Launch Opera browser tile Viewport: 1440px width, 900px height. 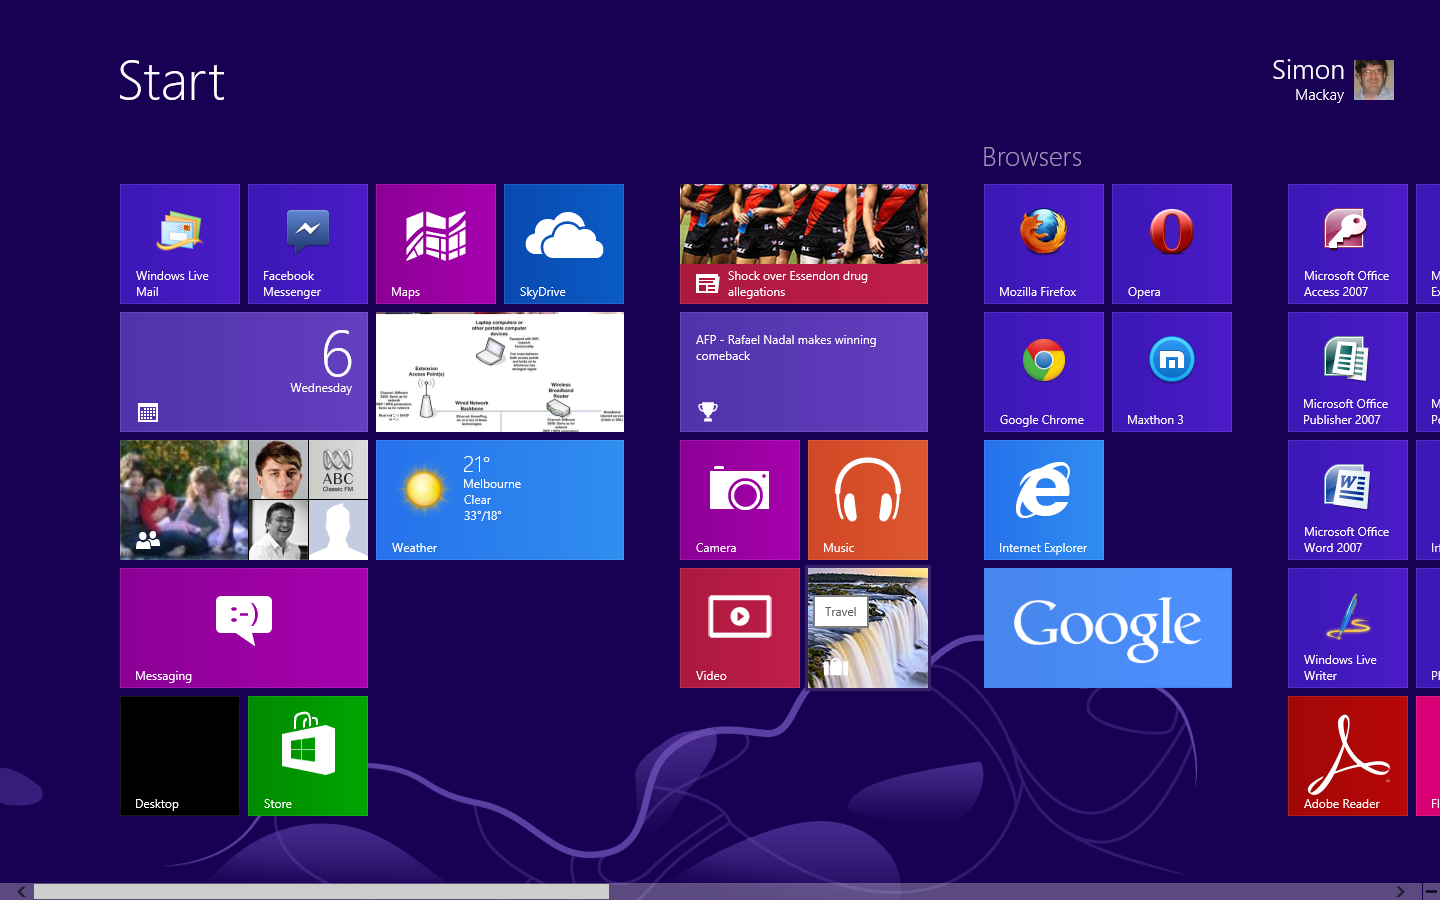click(x=1171, y=243)
